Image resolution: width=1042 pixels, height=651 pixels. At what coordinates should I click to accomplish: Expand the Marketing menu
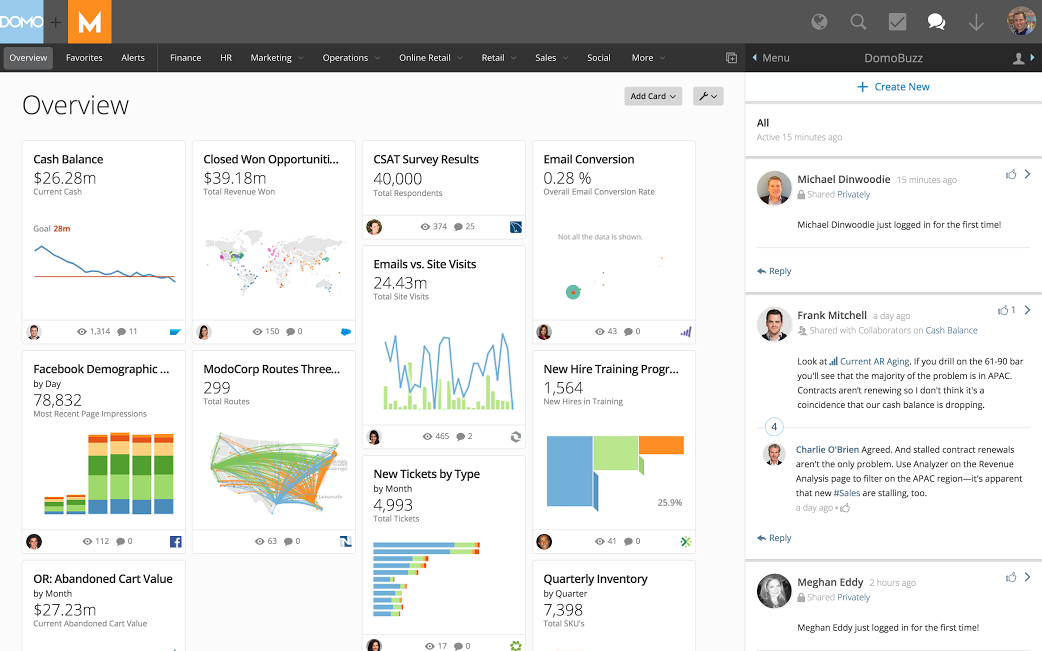pos(276,58)
